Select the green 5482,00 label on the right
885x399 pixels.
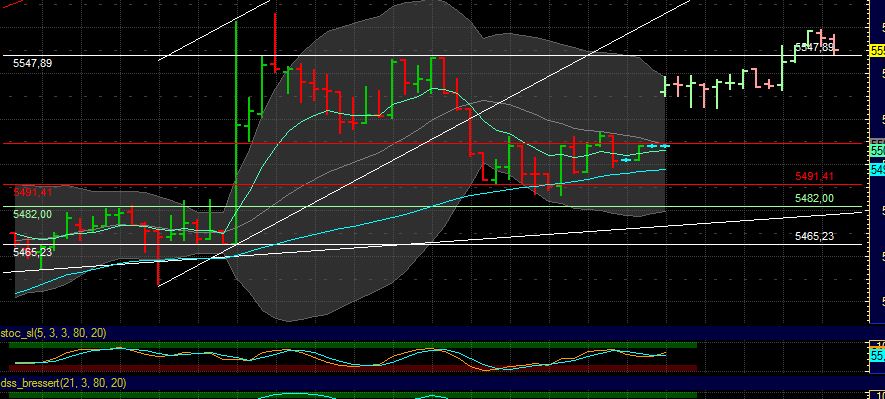click(814, 198)
